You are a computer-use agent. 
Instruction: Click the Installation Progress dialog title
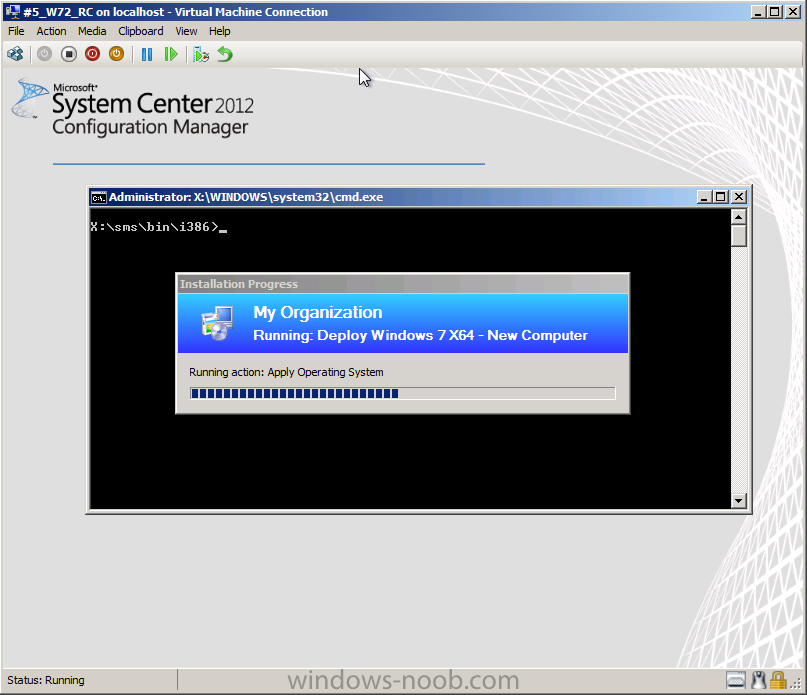pos(239,284)
